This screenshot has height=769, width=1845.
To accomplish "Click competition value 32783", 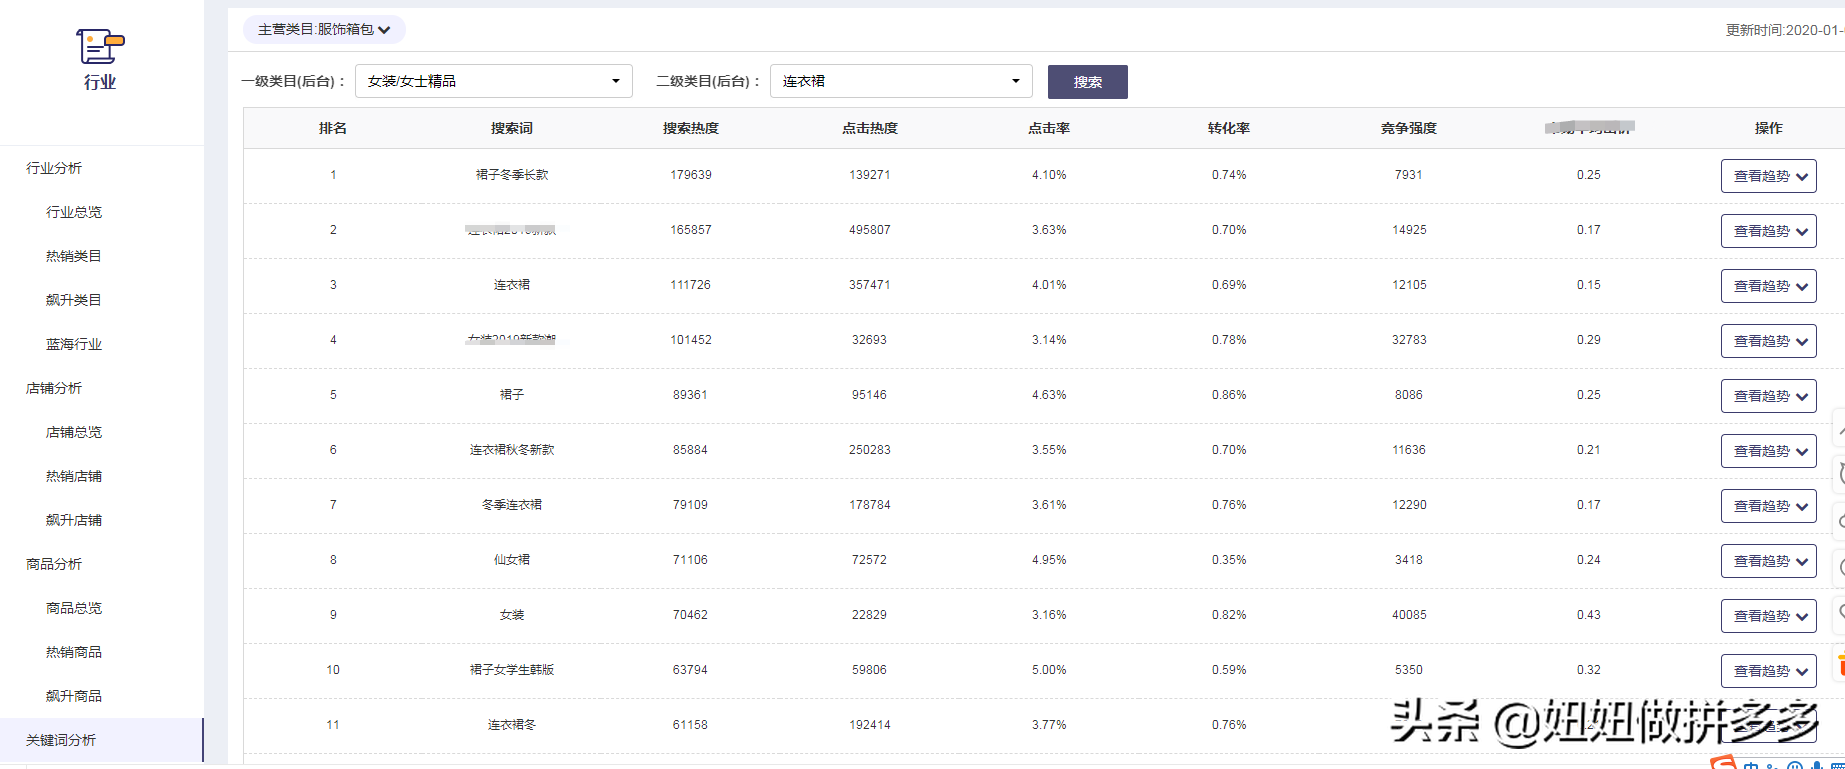I will point(1409,340).
